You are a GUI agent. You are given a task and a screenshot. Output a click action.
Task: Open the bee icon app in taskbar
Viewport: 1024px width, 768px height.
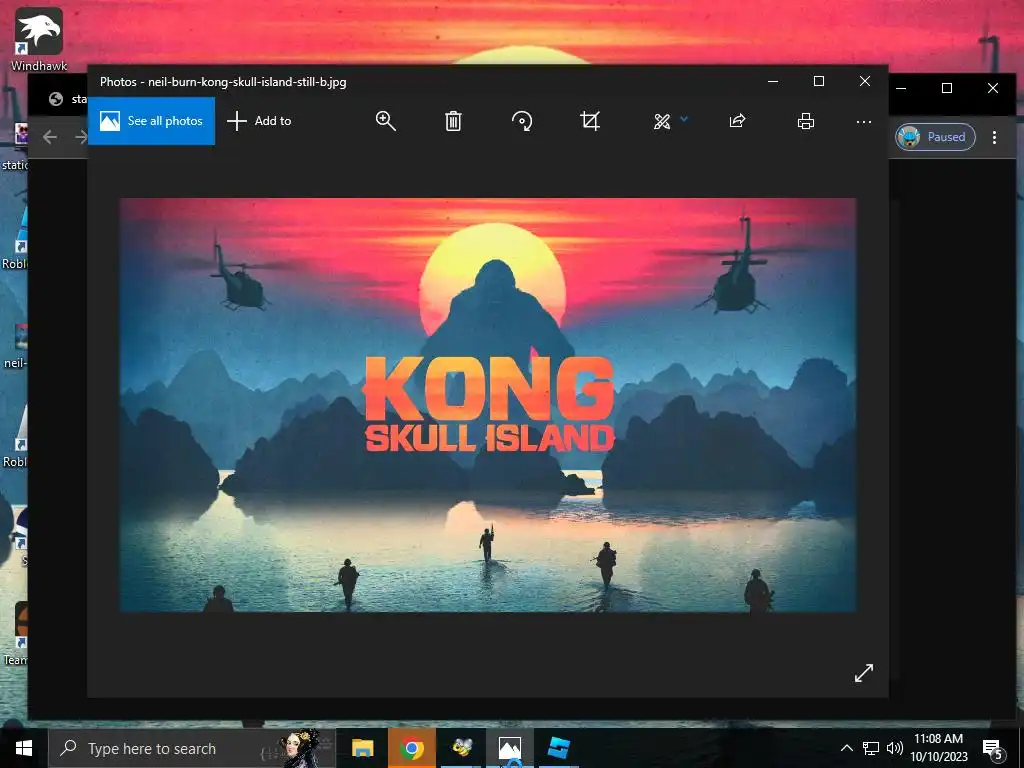tap(462, 748)
